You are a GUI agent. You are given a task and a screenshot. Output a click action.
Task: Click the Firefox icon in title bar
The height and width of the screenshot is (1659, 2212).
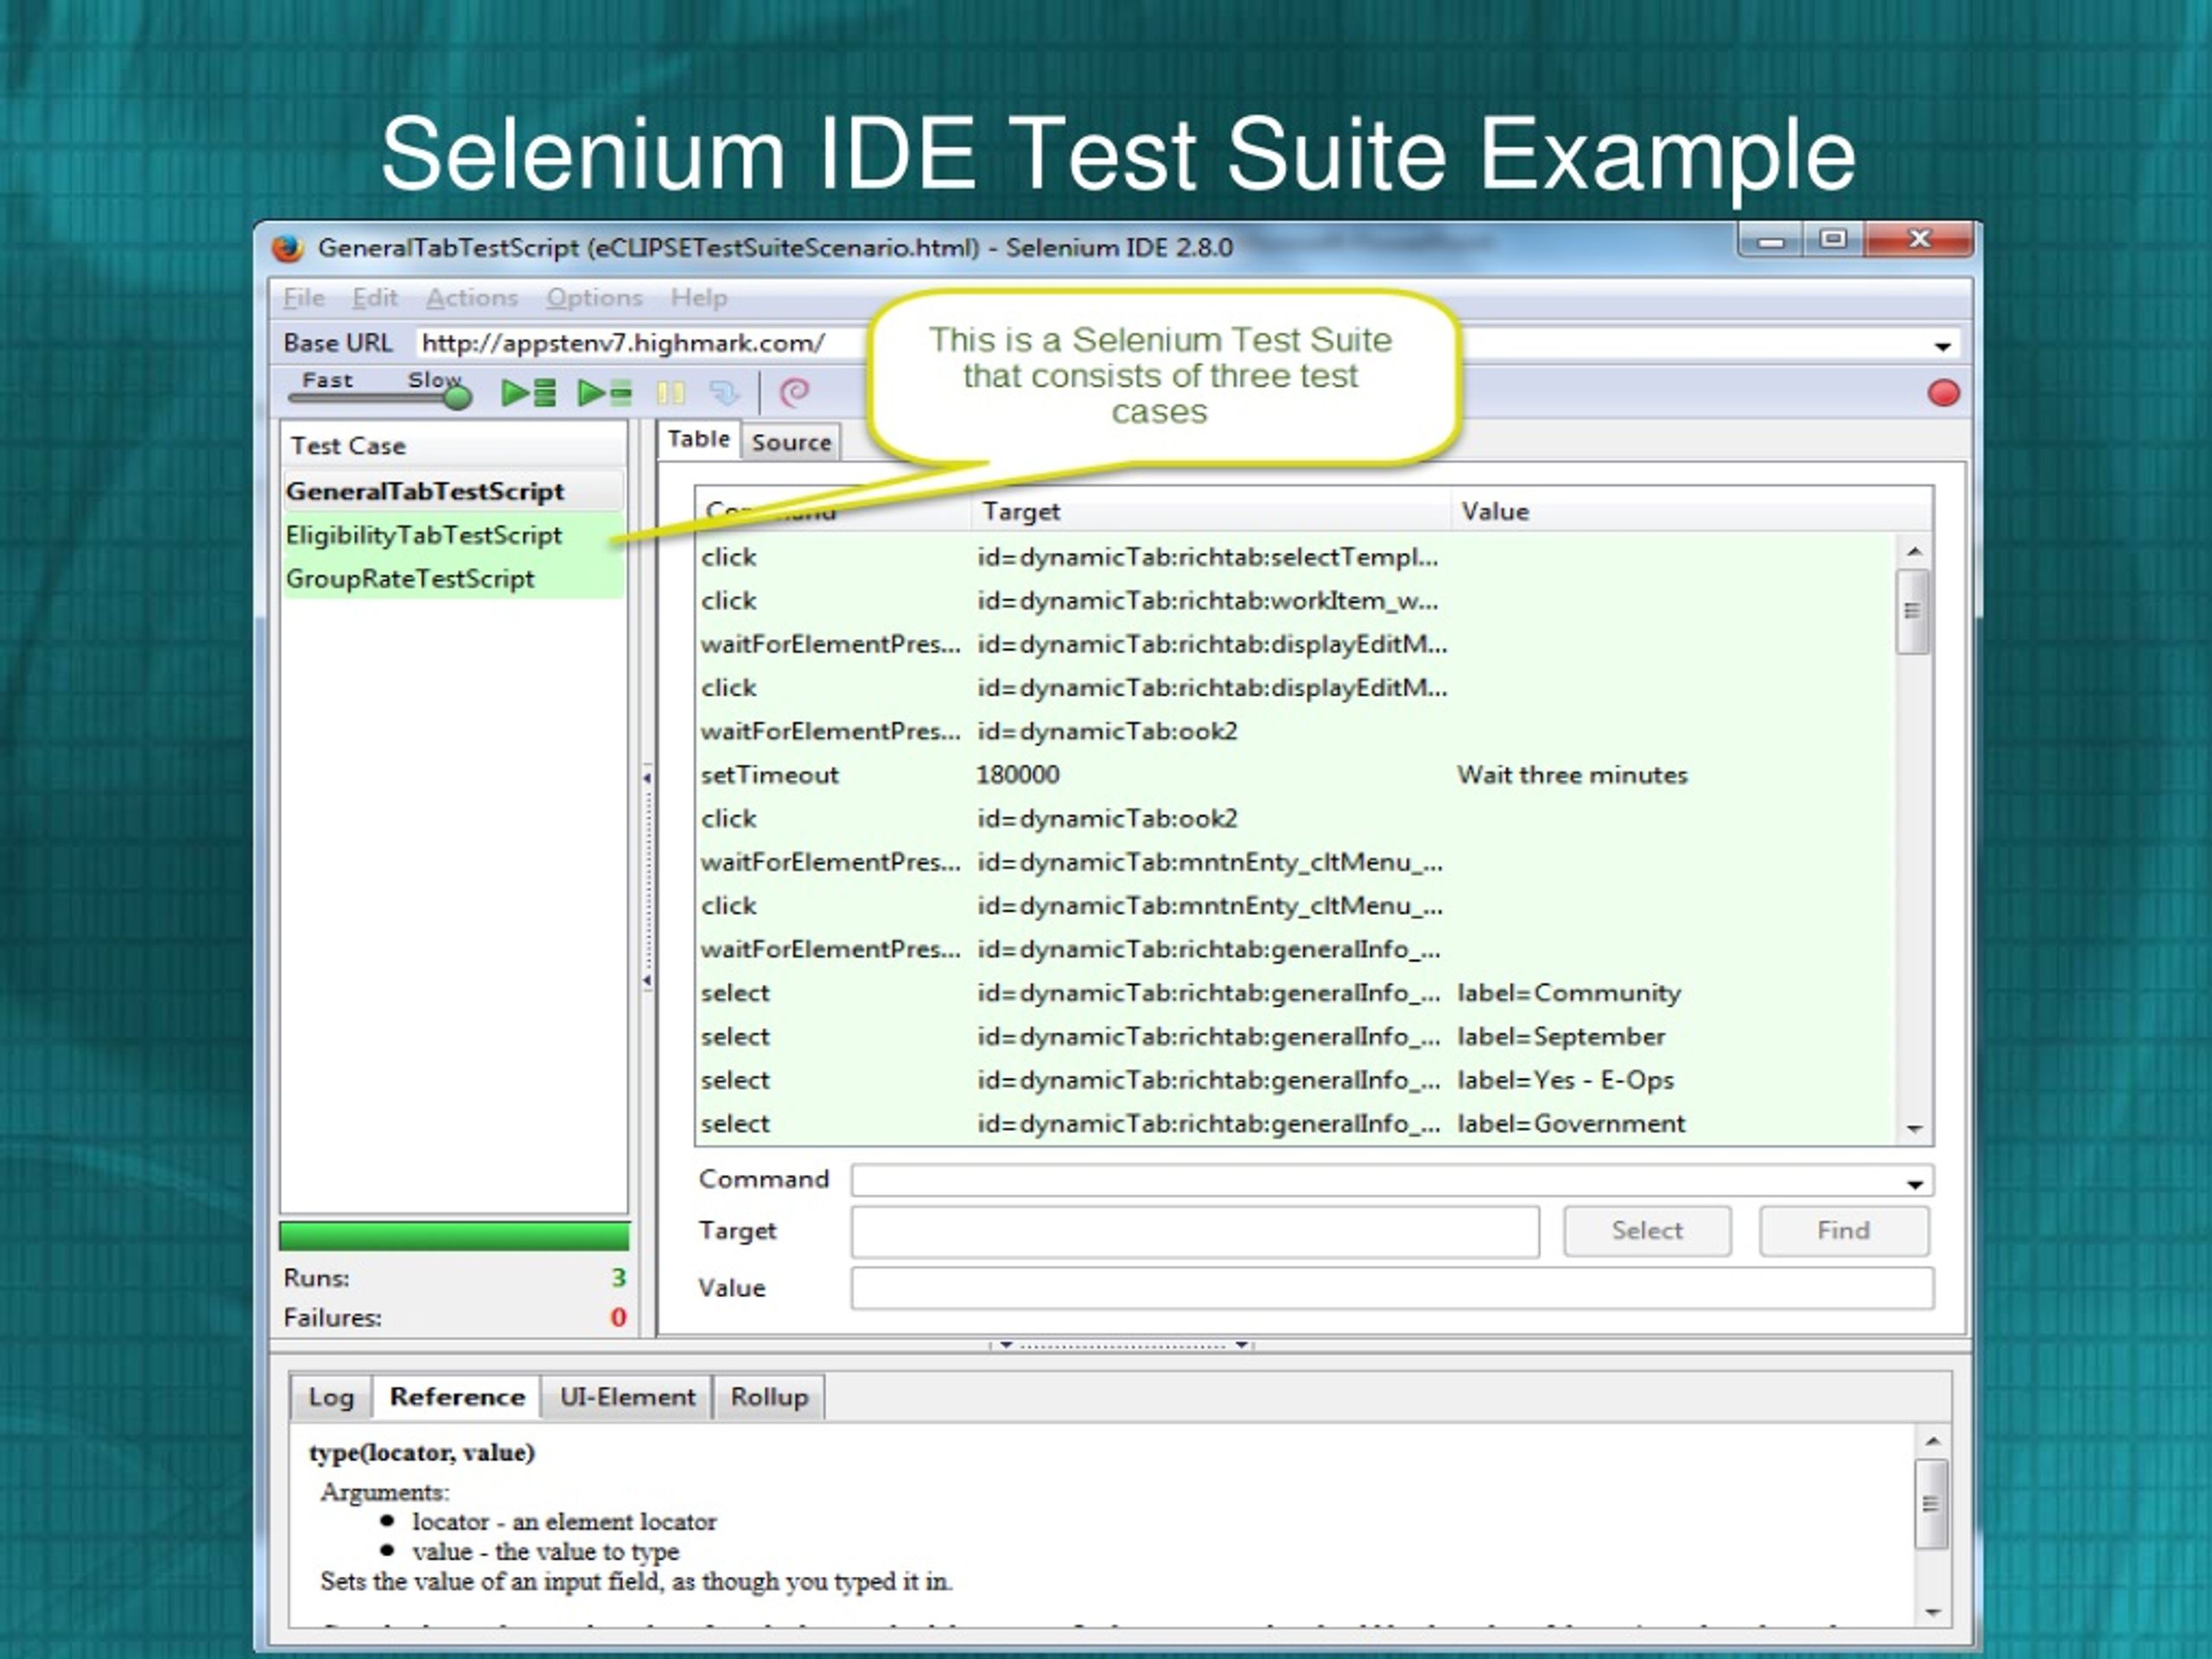288,247
